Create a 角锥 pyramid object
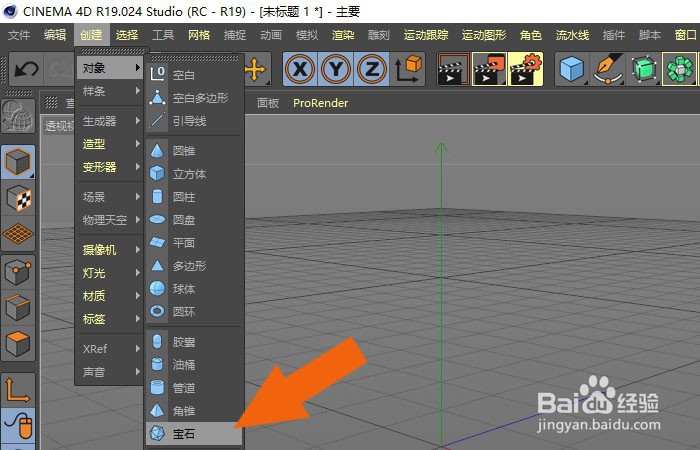This screenshot has height=450, width=700. click(x=195, y=411)
